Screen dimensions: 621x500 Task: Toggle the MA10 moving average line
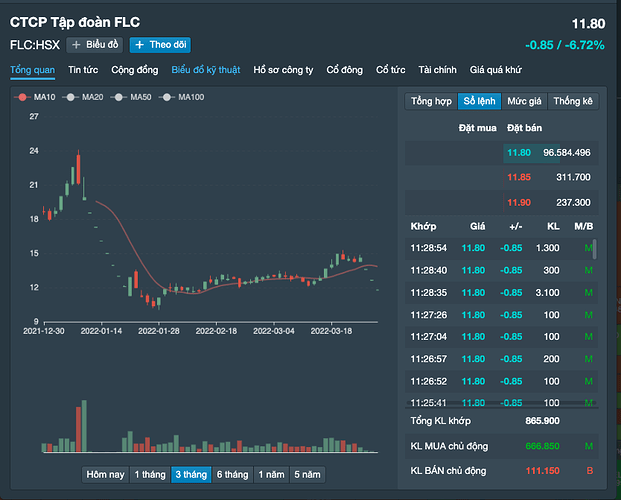37,97
